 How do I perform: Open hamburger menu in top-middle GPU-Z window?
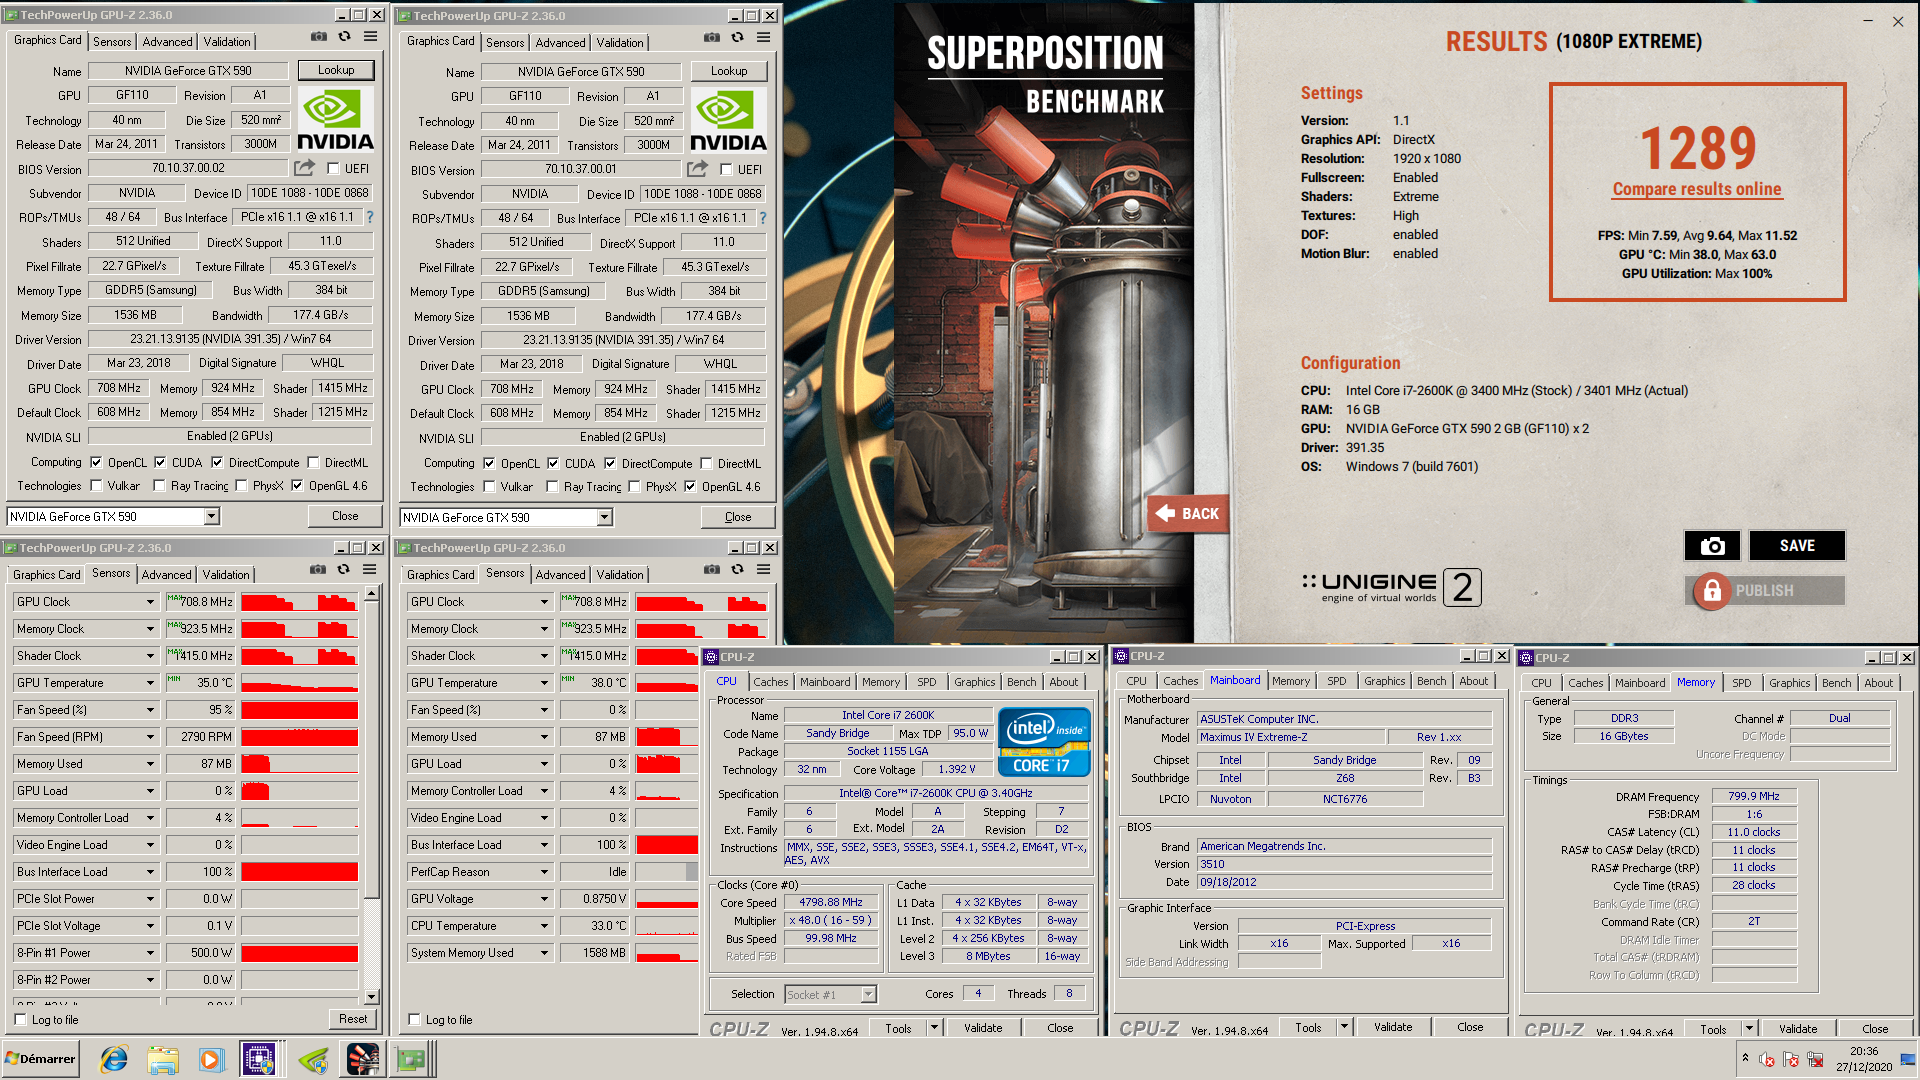tap(763, 37)
